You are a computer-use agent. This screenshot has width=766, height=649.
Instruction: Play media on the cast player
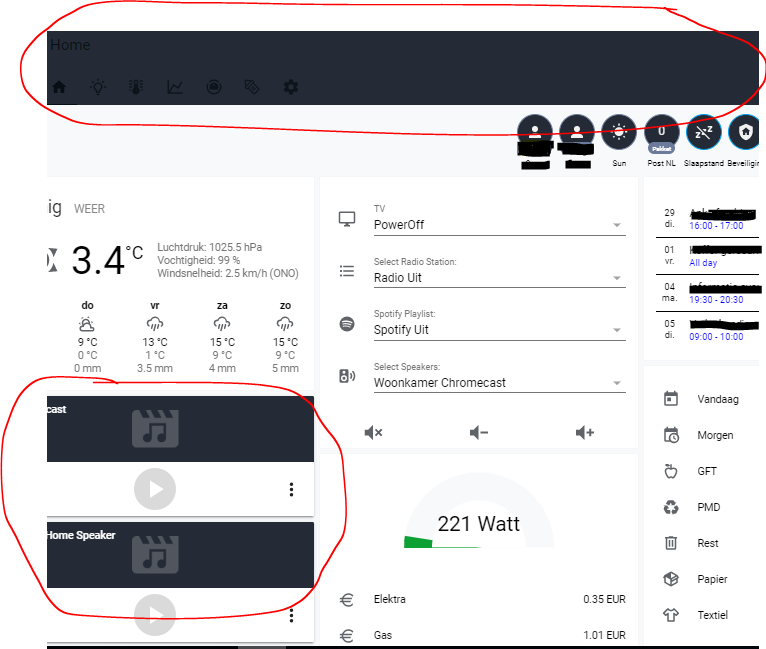coord(155,489)
